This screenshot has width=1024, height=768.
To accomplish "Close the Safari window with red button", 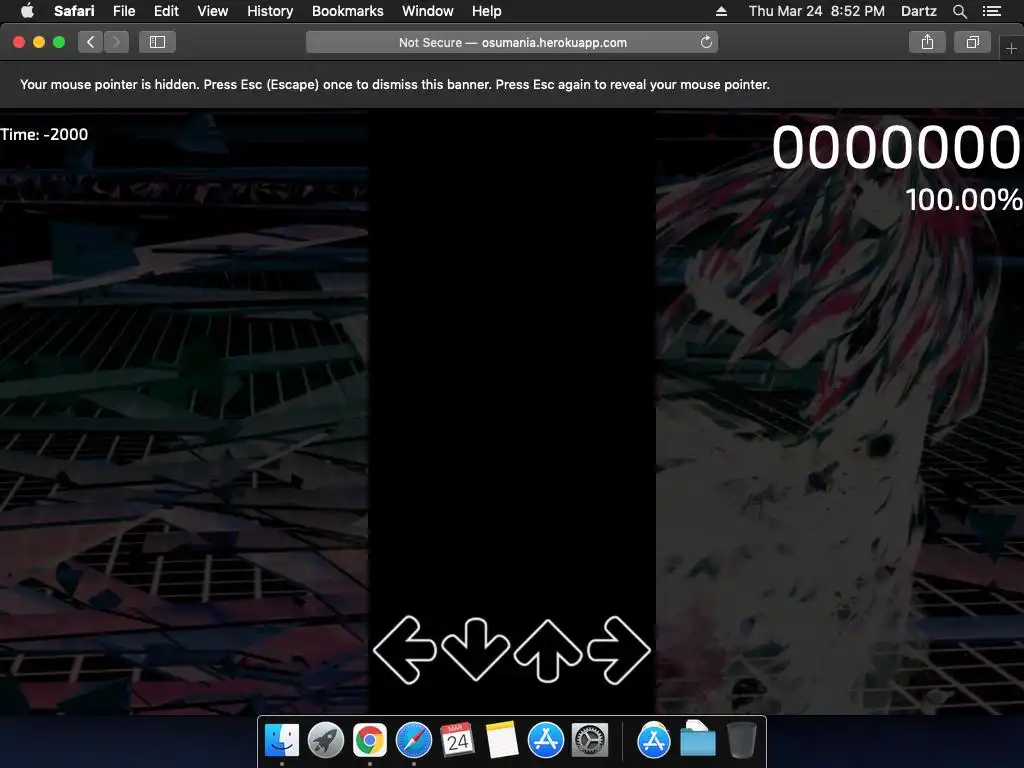I will pyautogui.click(x=19, y=42).
